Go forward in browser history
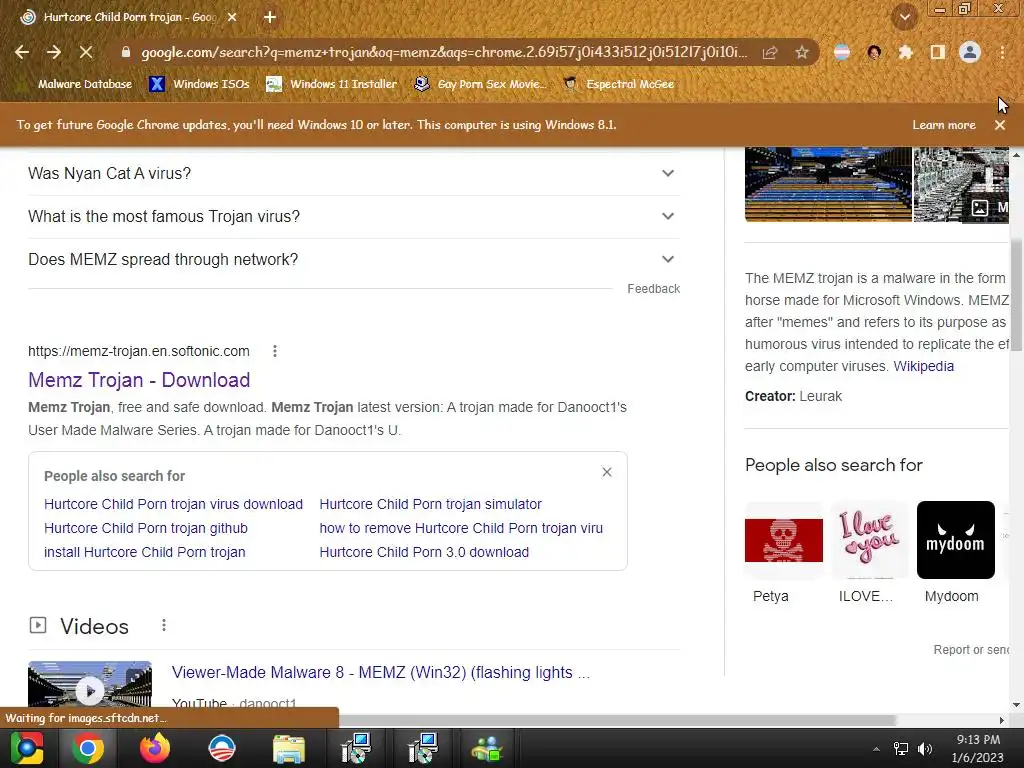 (54, 52)
